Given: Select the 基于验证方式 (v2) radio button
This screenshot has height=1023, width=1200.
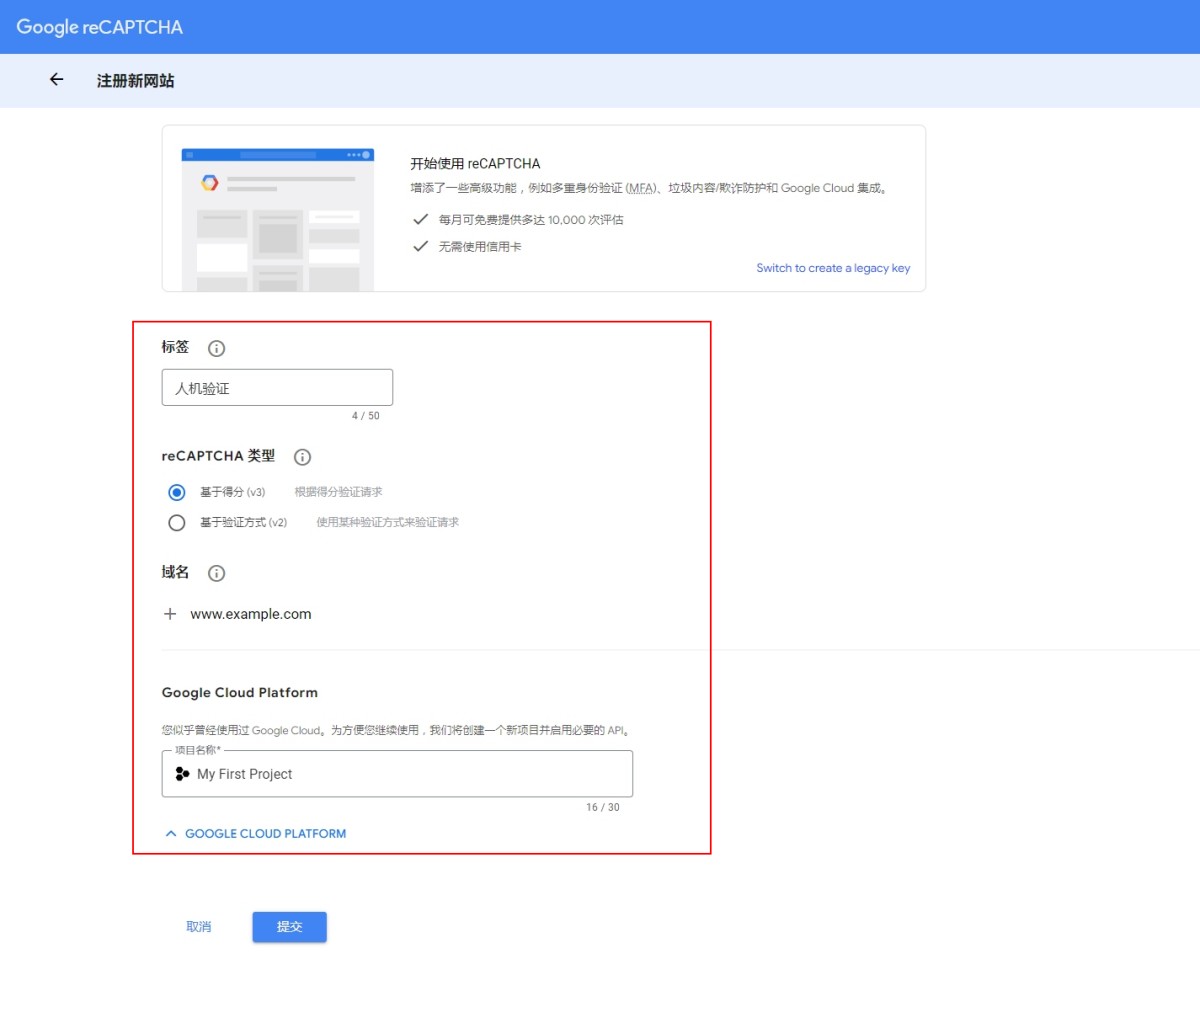Looking at the screenshot, I should pyautogui.click(x=177, y=522).
